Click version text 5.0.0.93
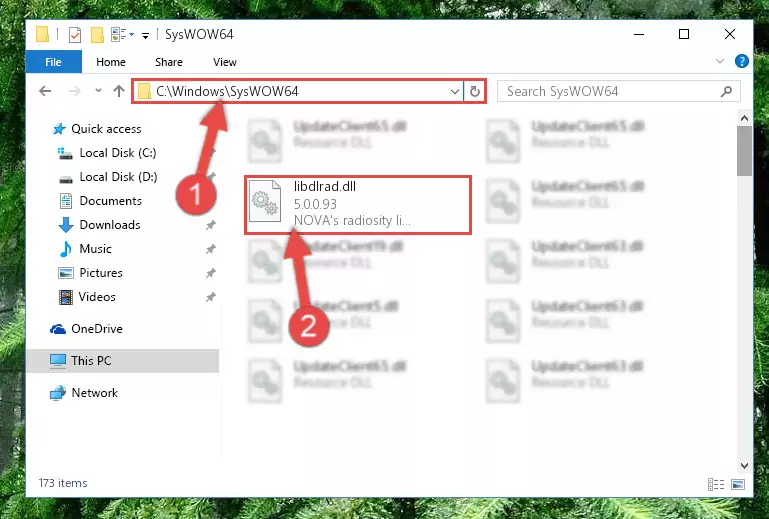The image size is (769, 519). tap(315, 204)
